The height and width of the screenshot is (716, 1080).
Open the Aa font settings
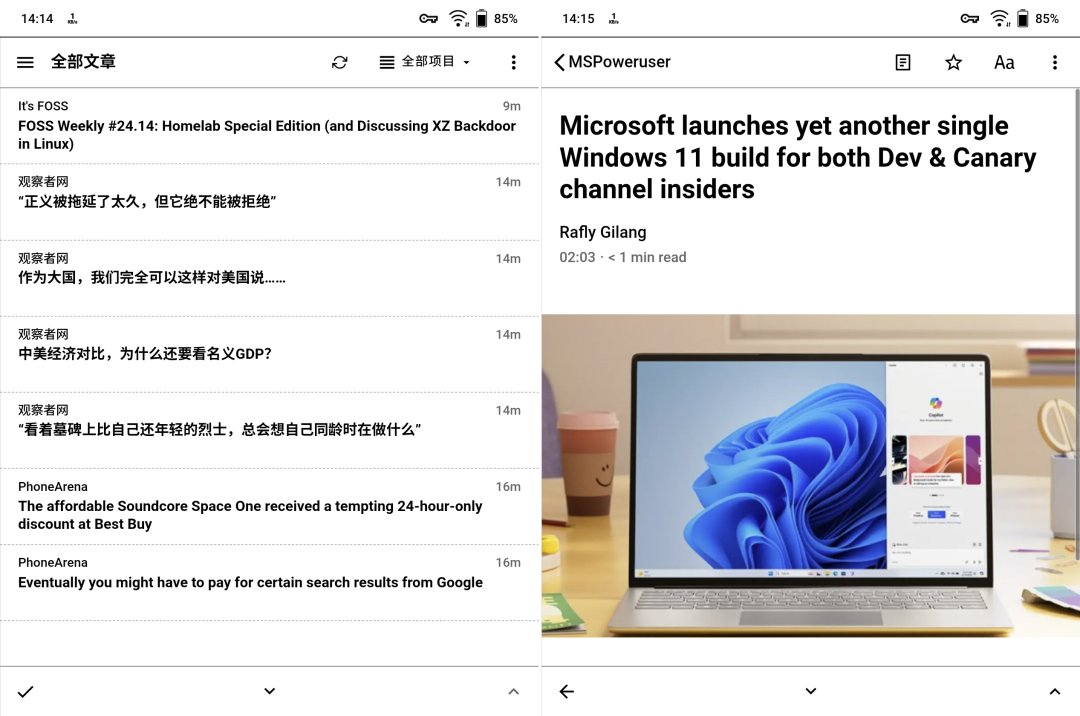point(1004,63)
